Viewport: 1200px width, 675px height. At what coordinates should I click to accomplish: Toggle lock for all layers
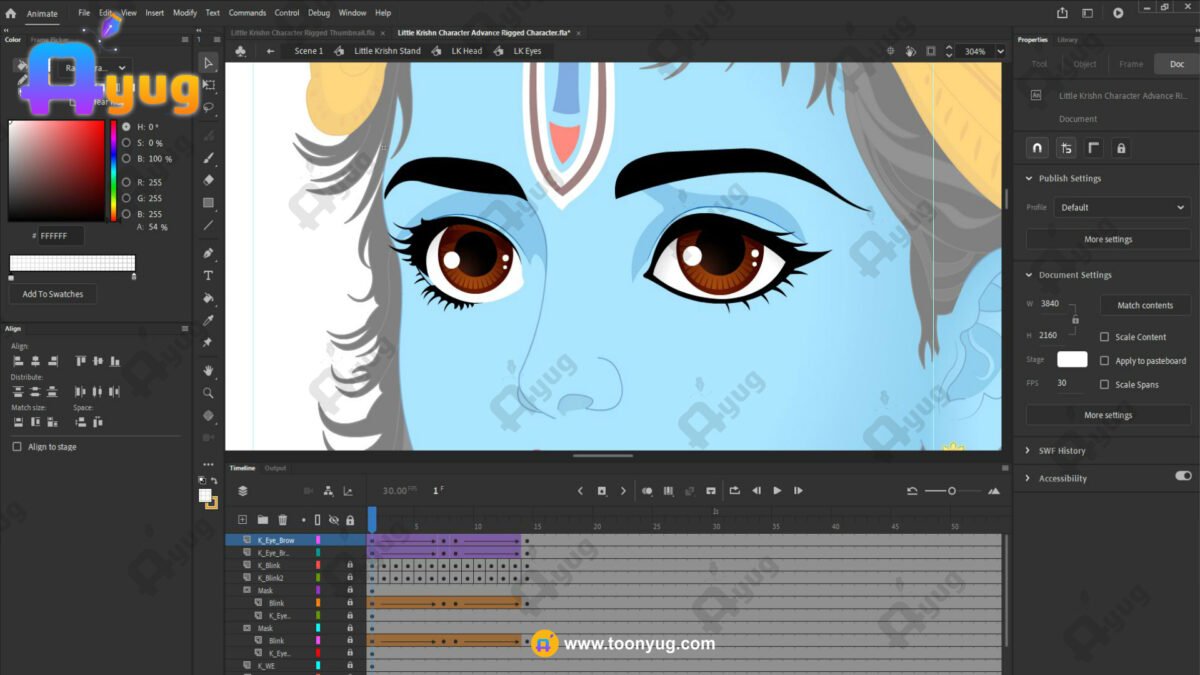pos(350,520)
